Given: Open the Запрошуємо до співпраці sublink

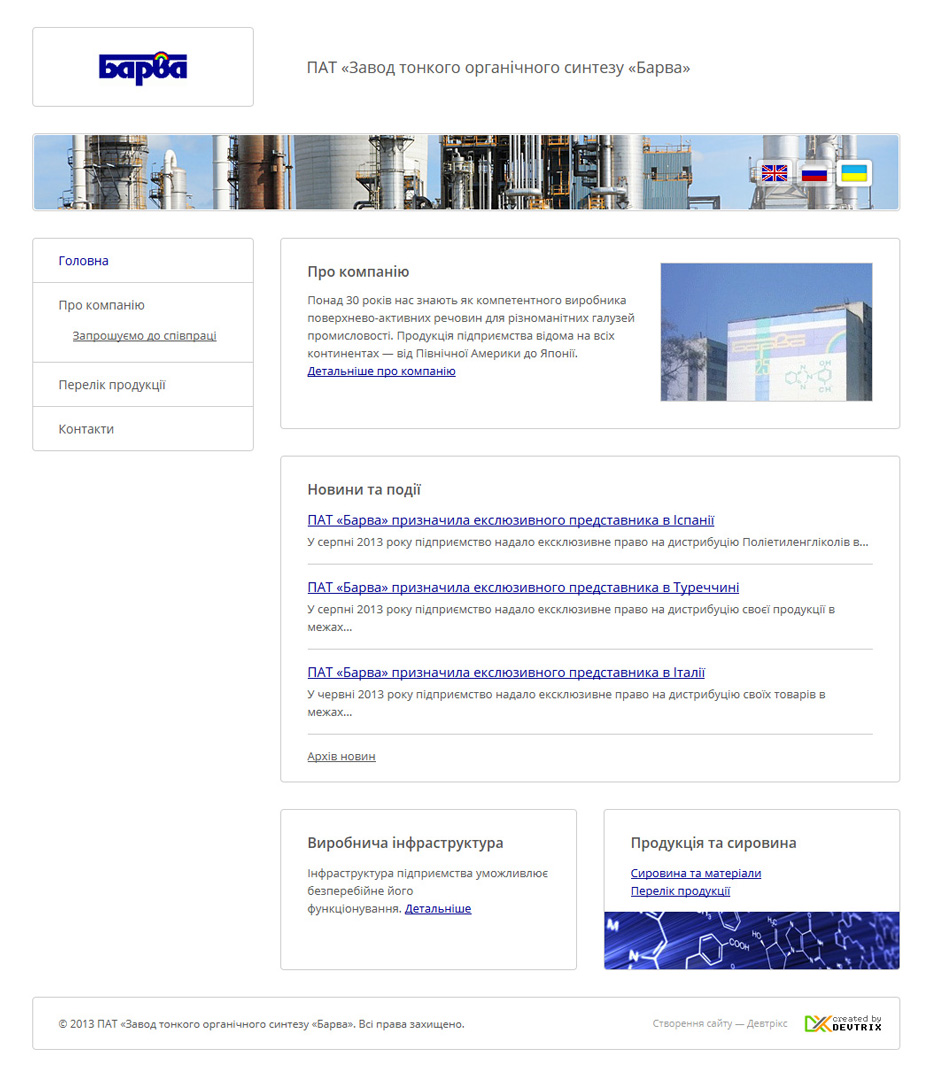Looking at the screenshot, I should (144, 336).
